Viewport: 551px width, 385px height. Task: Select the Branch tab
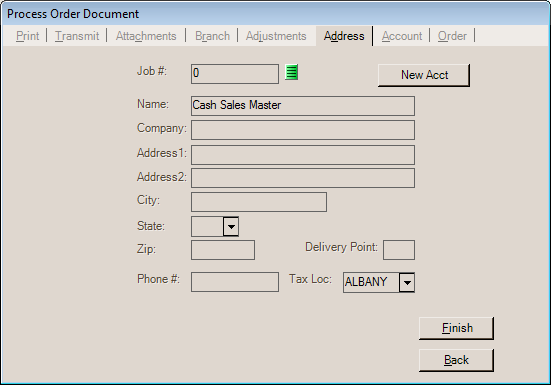[212, 36]
